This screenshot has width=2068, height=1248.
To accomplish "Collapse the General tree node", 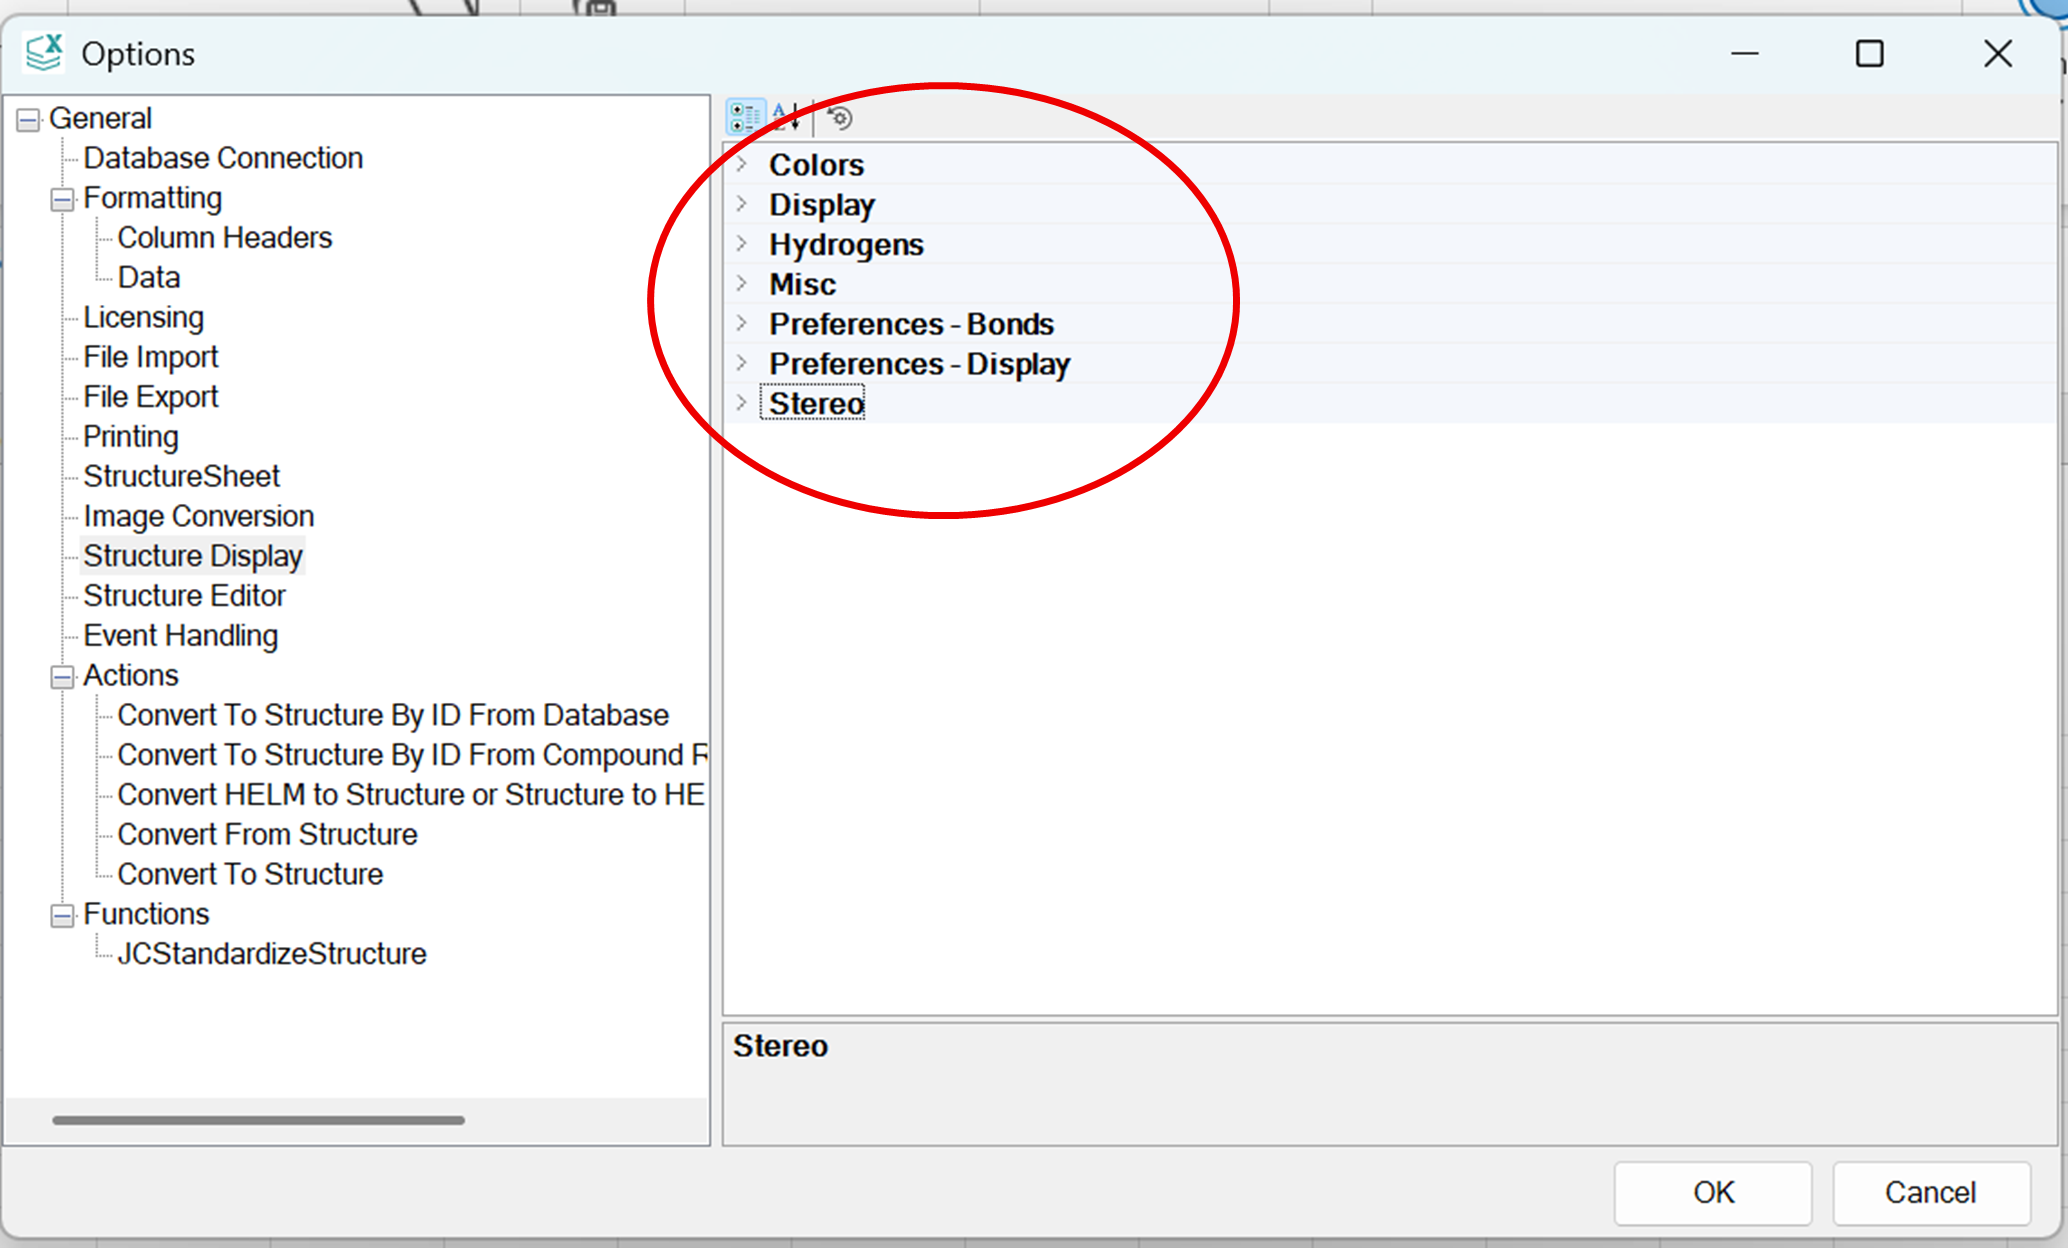I will pyautogui.click(x=29, y=120).
